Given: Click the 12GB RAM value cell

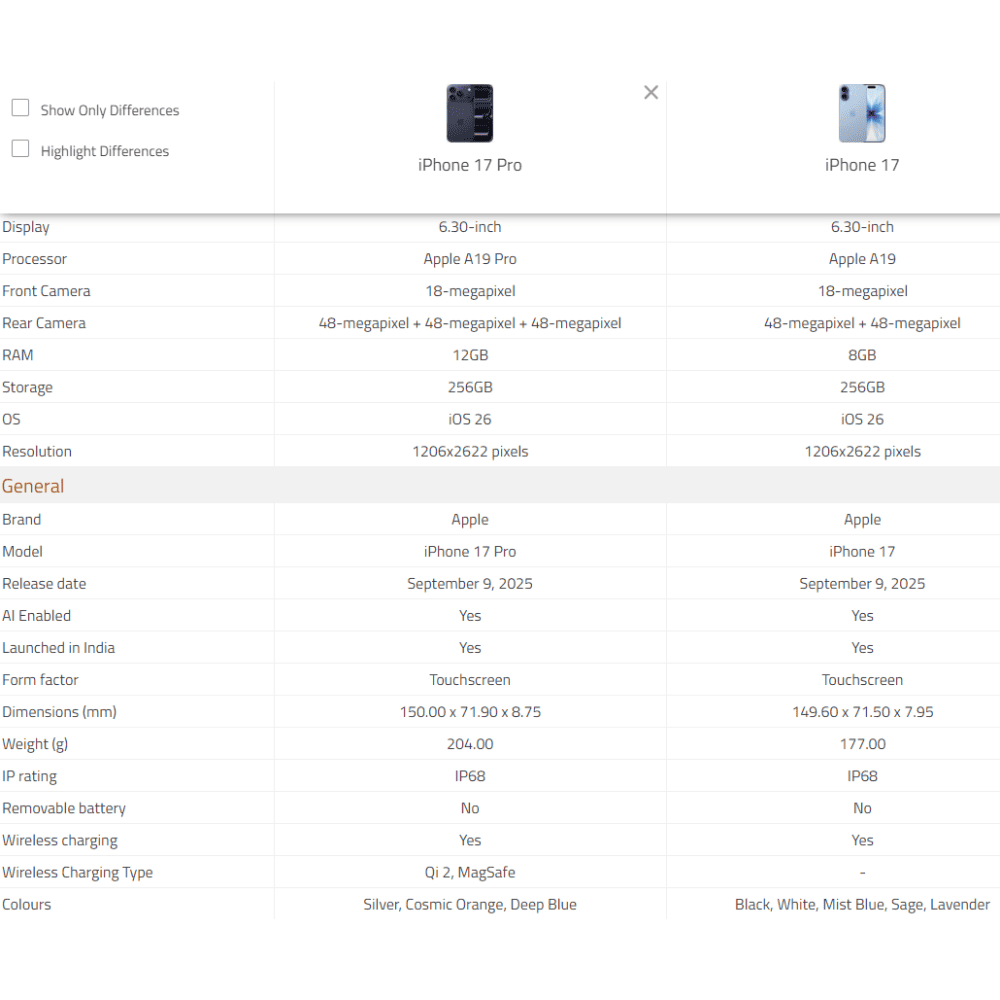Looking at the screenshot, I should coord(470,355).
